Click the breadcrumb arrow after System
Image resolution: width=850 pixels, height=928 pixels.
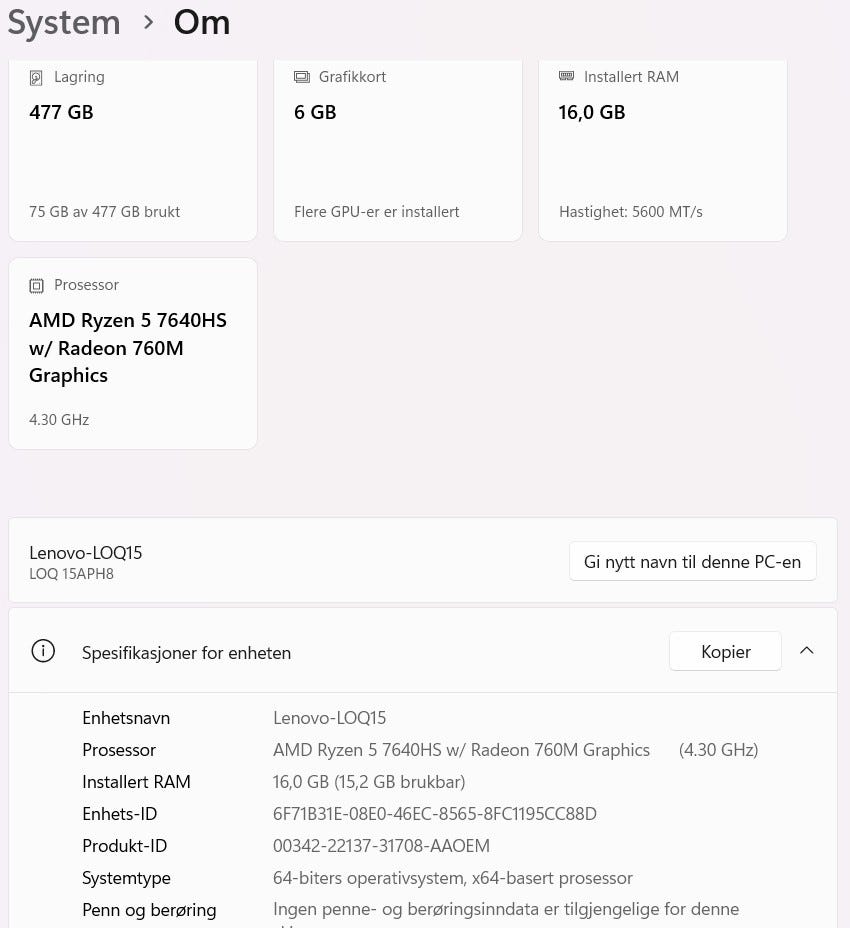coord(148,22)
